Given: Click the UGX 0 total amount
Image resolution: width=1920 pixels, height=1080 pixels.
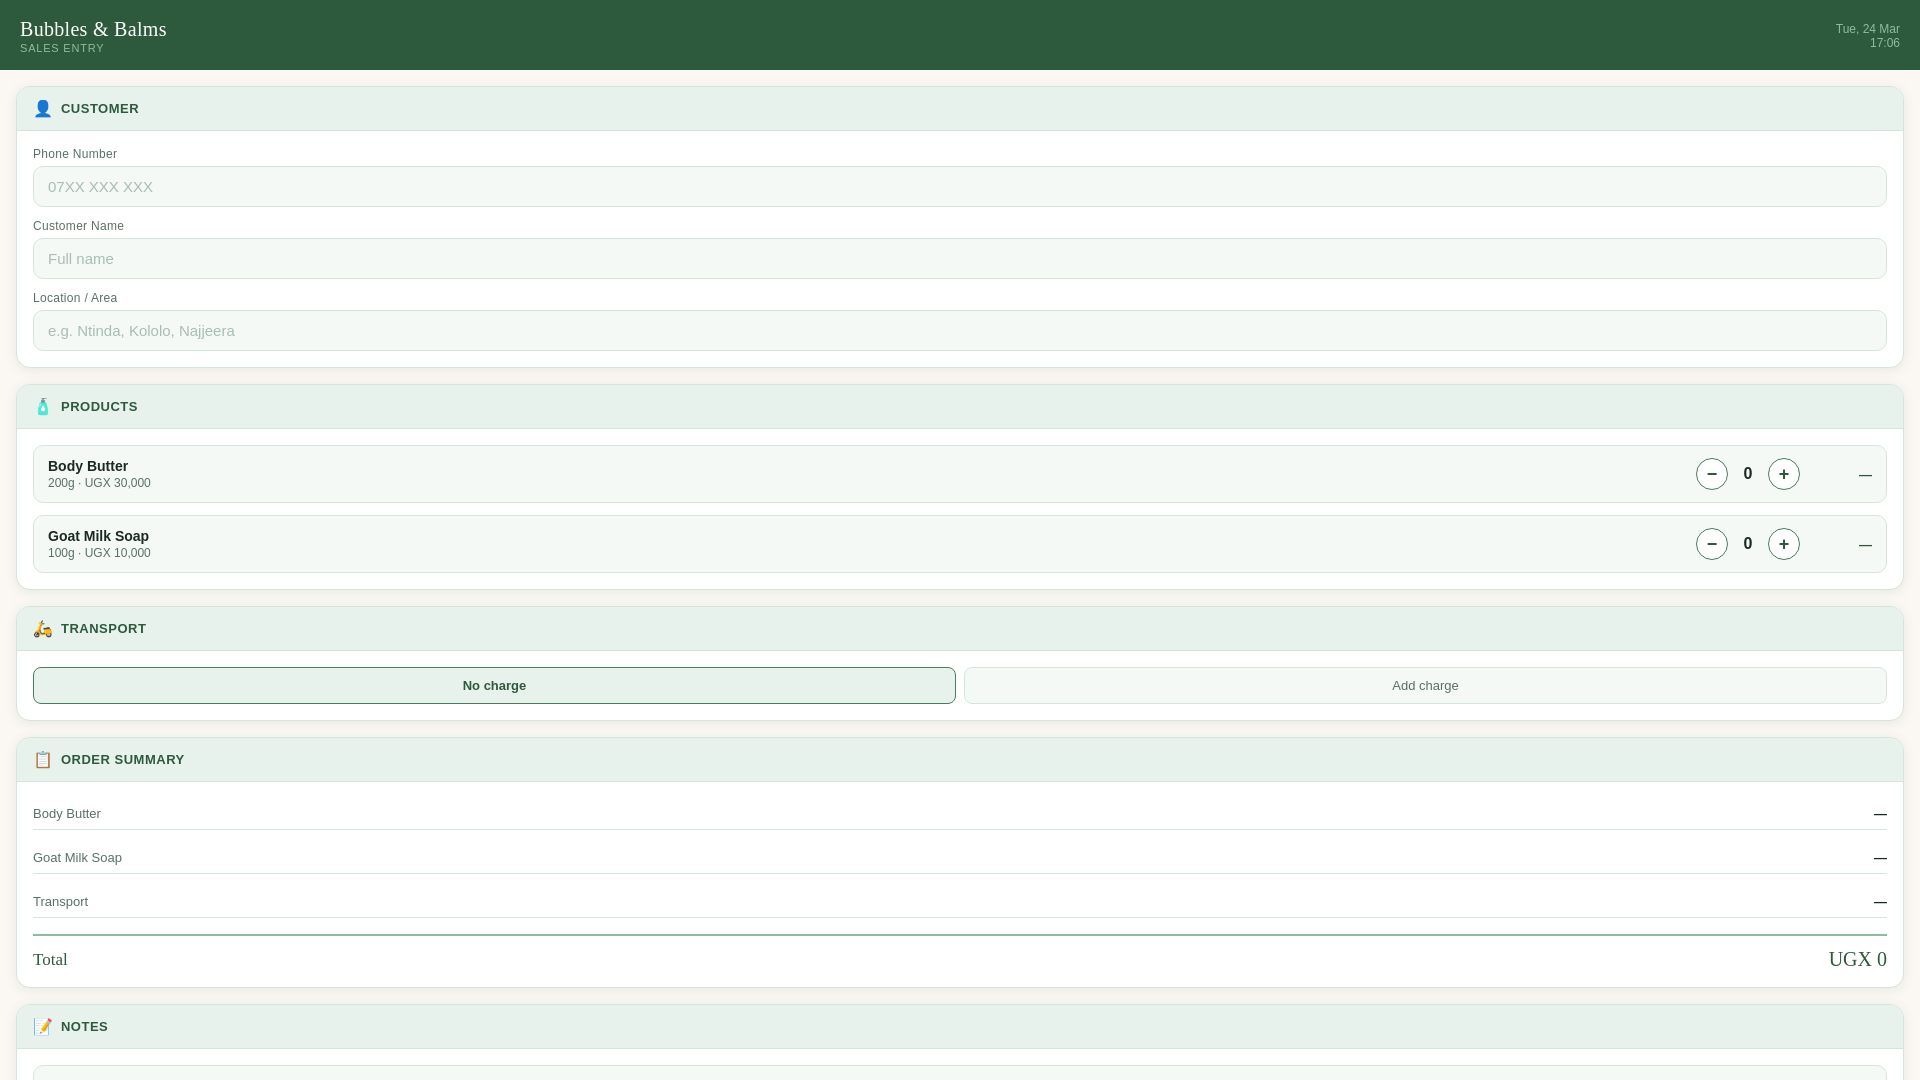Looking at the screenshot, I should [1857, 960].
